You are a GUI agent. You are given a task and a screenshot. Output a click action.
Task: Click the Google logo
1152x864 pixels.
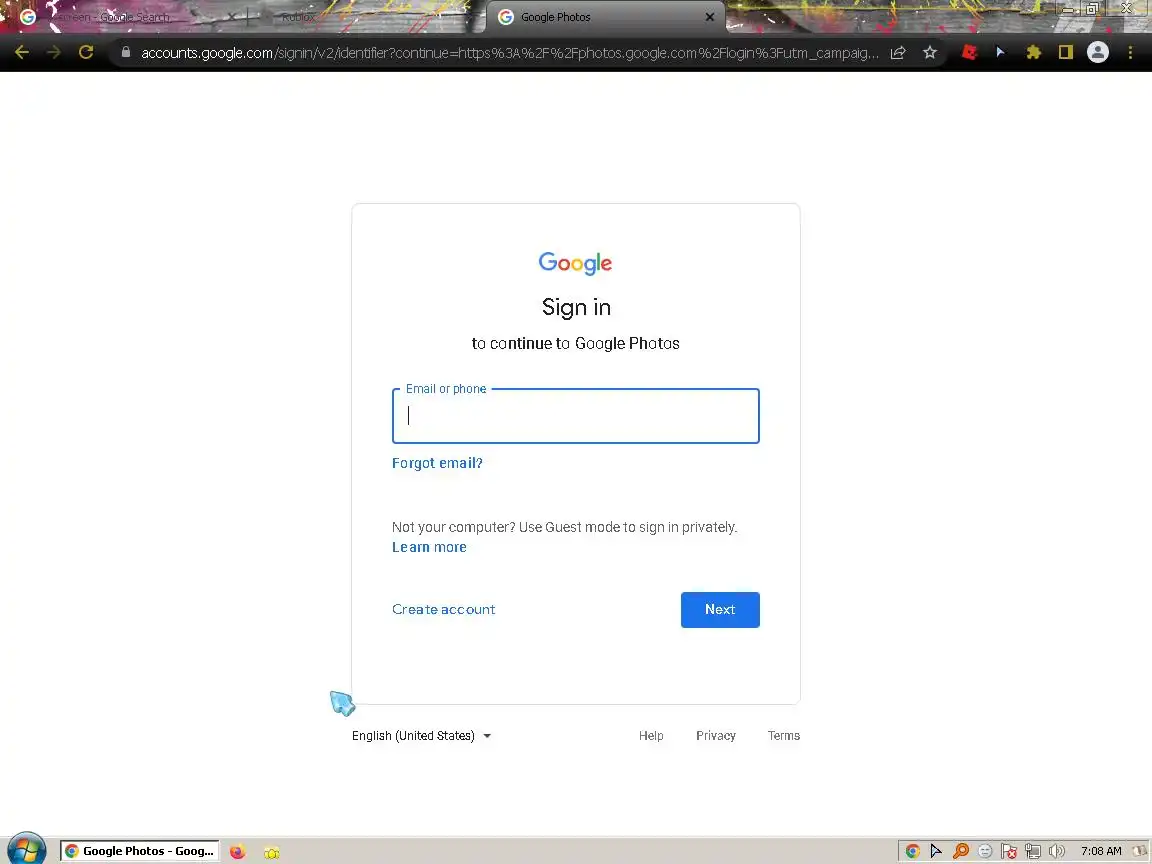click(x=575, y=263)
